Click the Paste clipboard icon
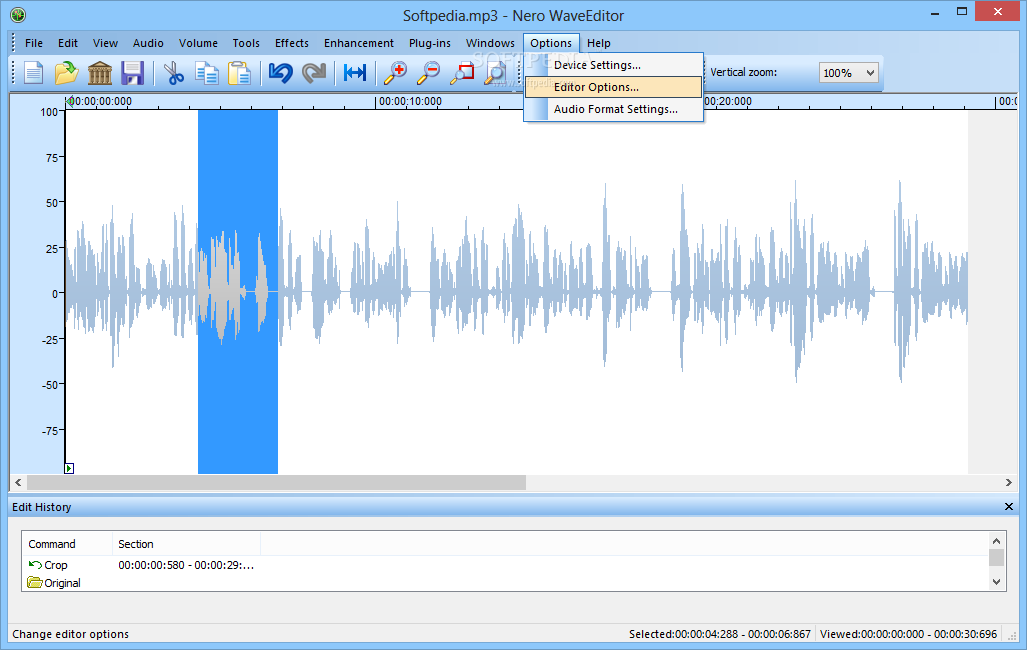Screen dimensions: 1027x650 (239, 73)
